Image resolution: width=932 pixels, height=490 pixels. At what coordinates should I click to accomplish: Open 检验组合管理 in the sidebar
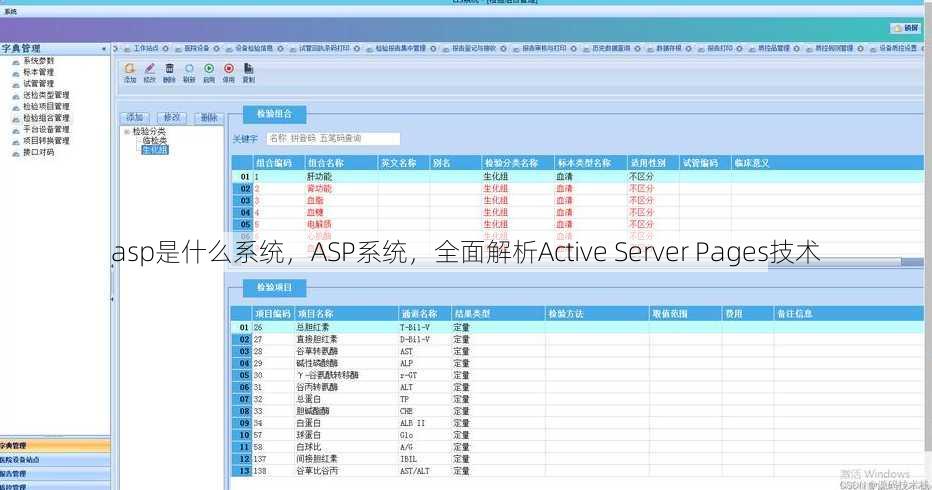(x=46, y=118)
